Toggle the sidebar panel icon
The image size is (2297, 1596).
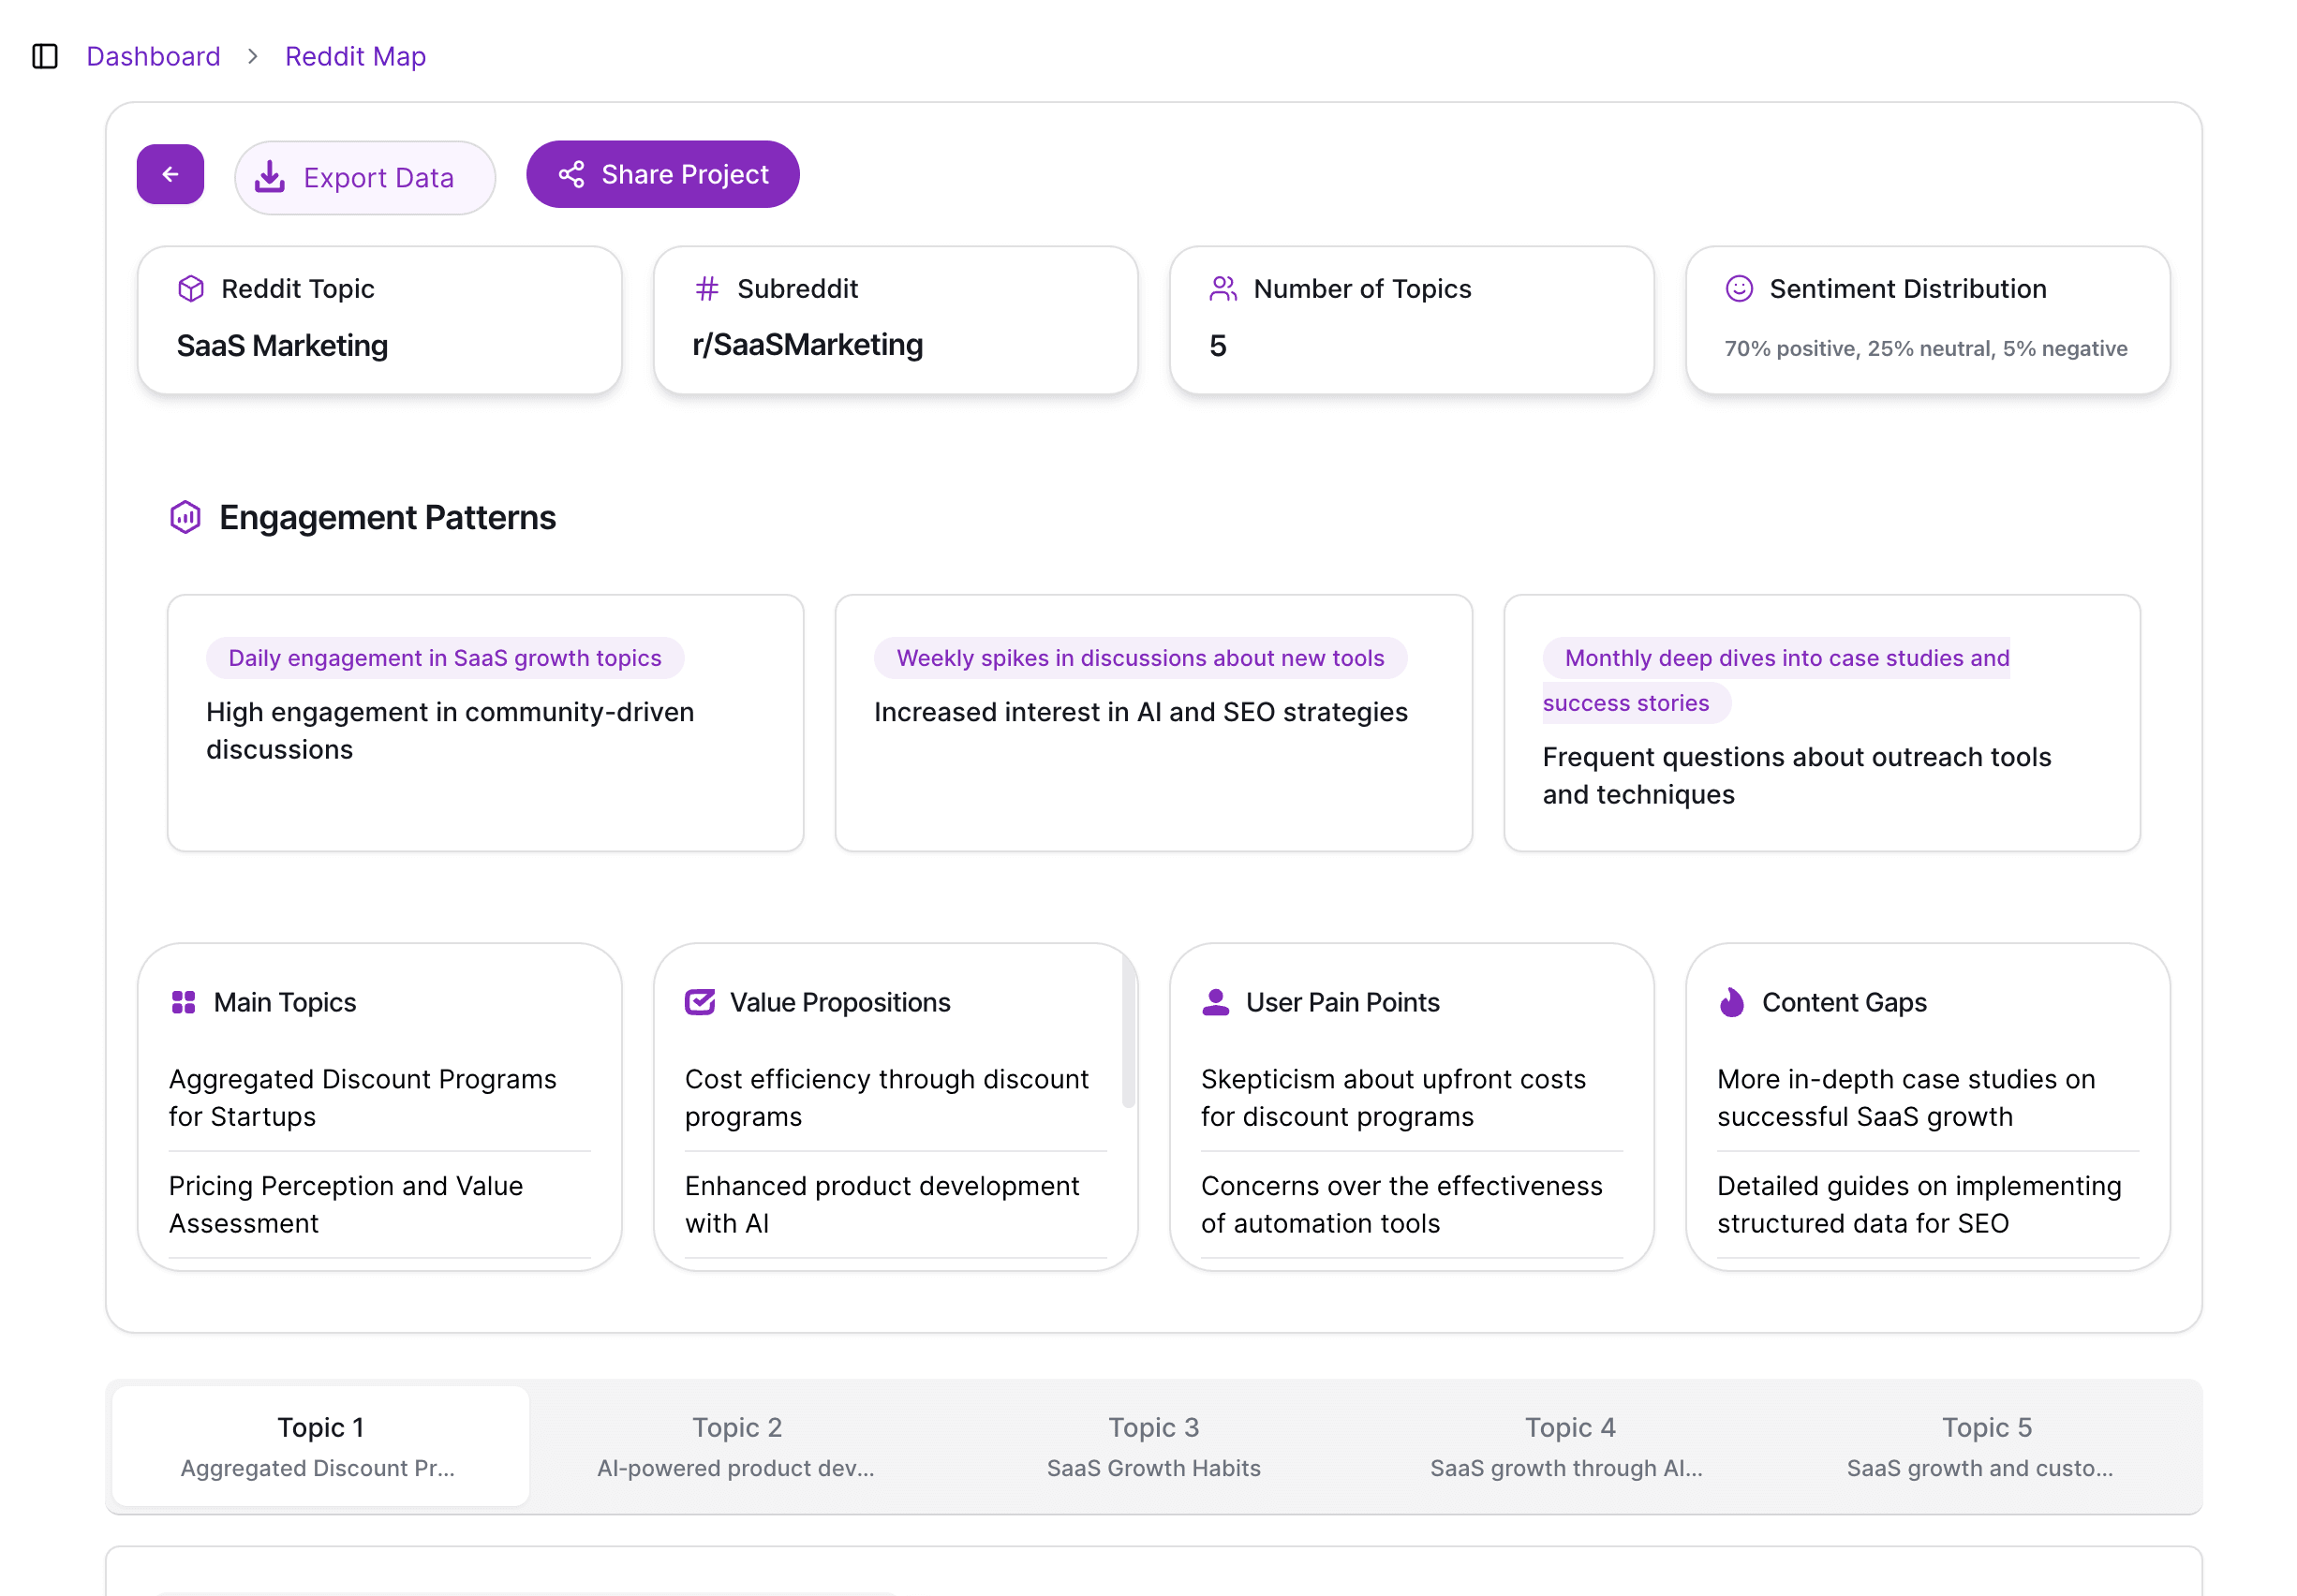pos(45,56)
